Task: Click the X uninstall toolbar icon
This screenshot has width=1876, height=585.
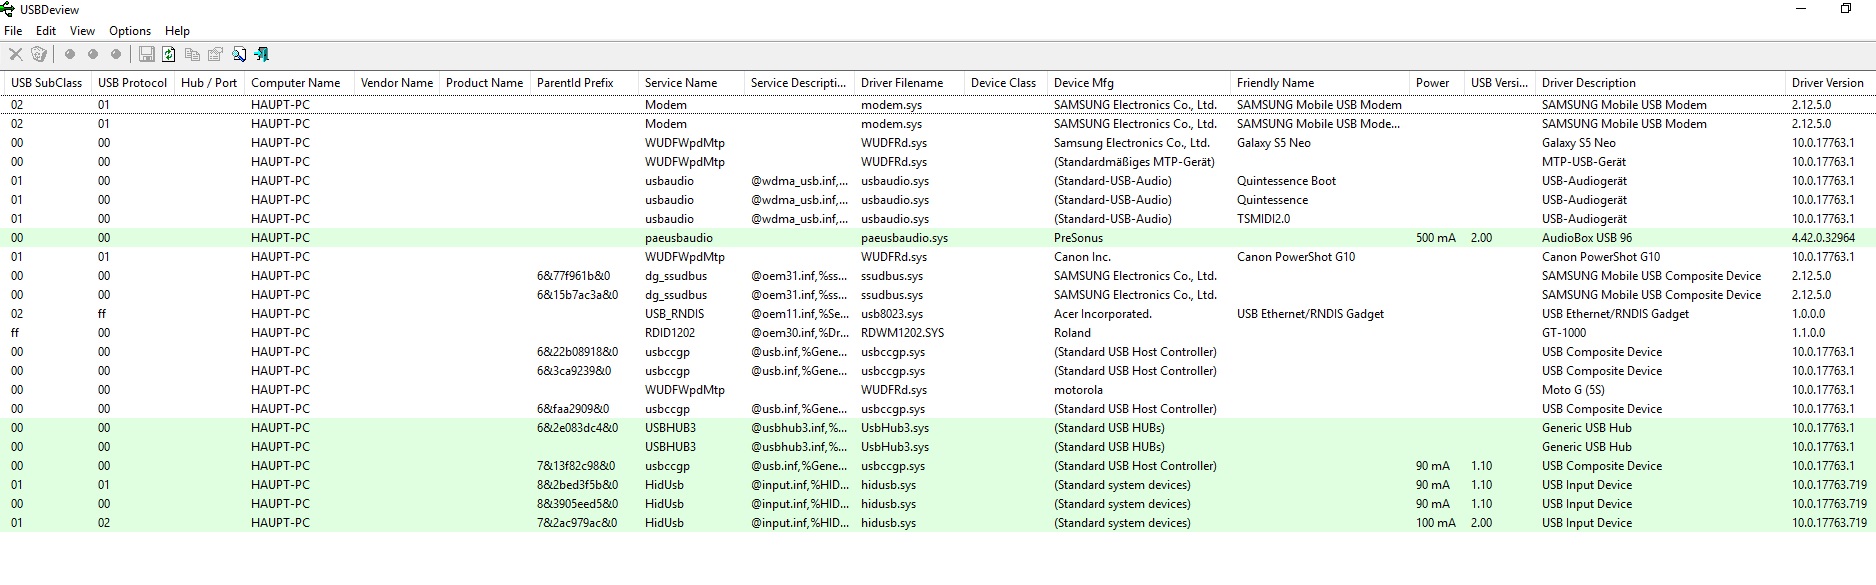Action: coord(15,54)
